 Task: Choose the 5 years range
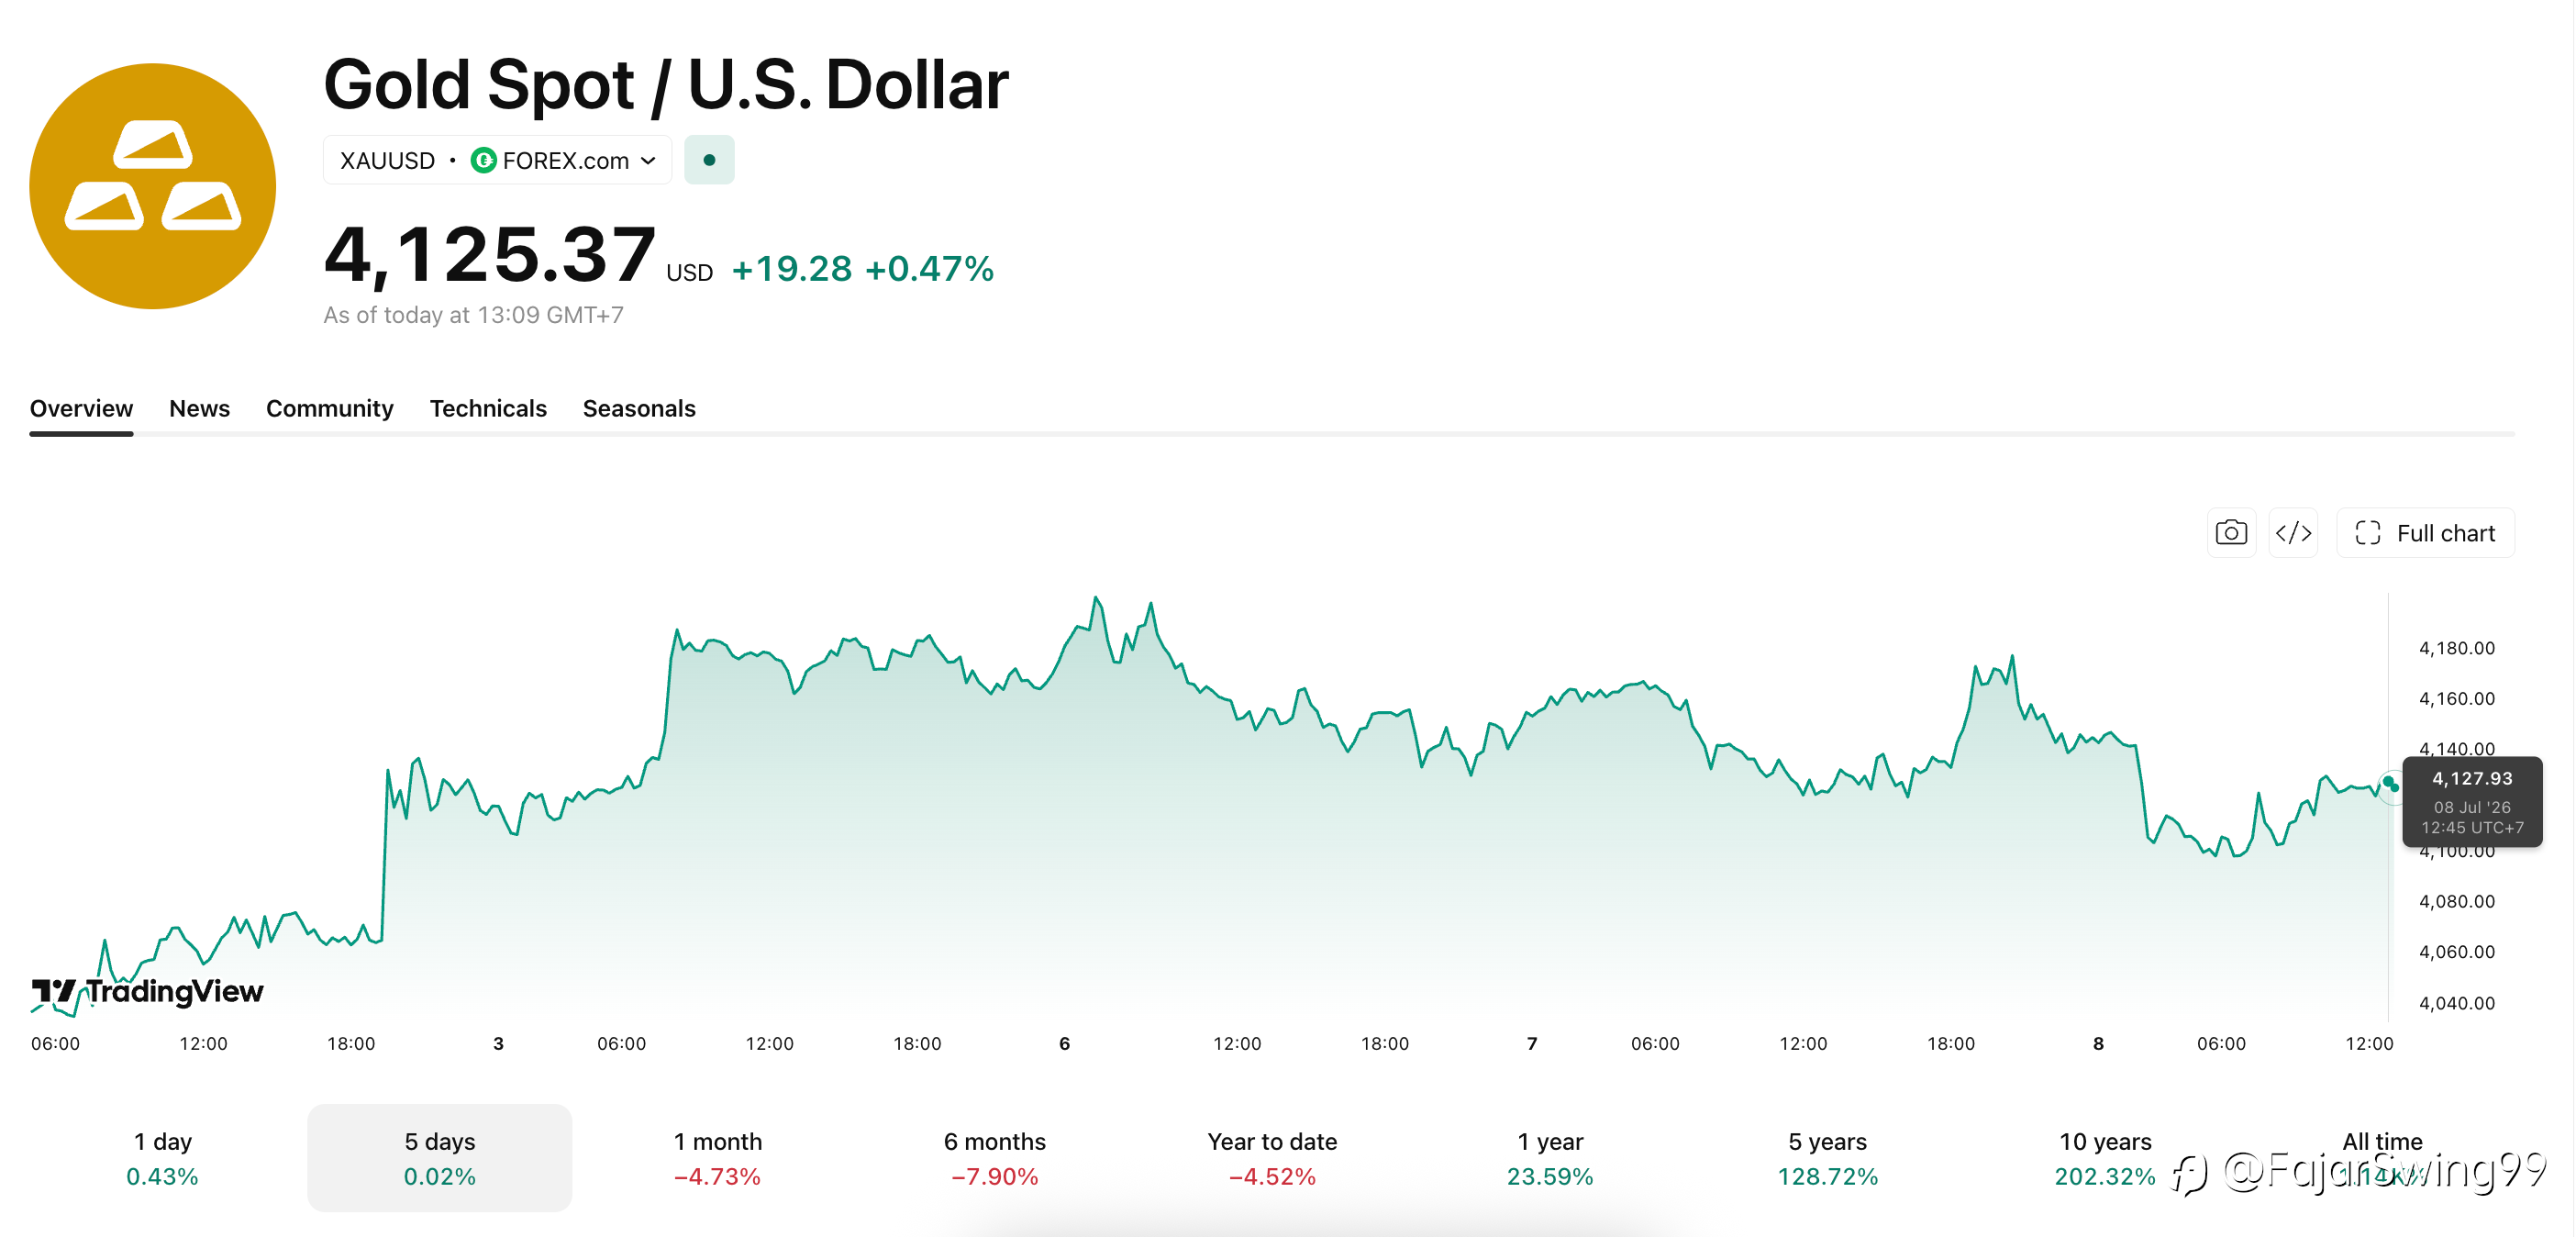[1827, 1158]
